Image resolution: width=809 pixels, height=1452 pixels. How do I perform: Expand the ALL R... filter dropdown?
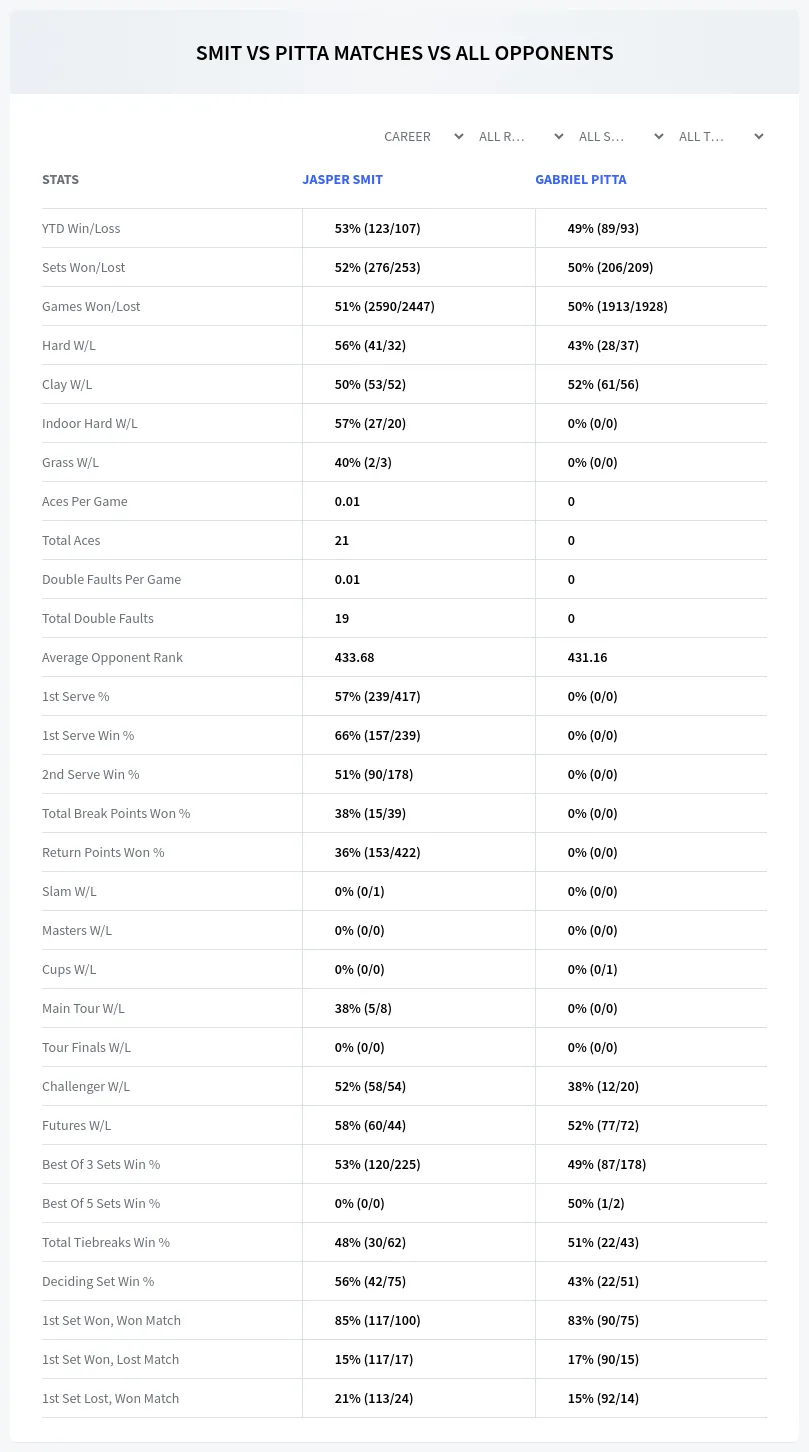tap(521, 136)
